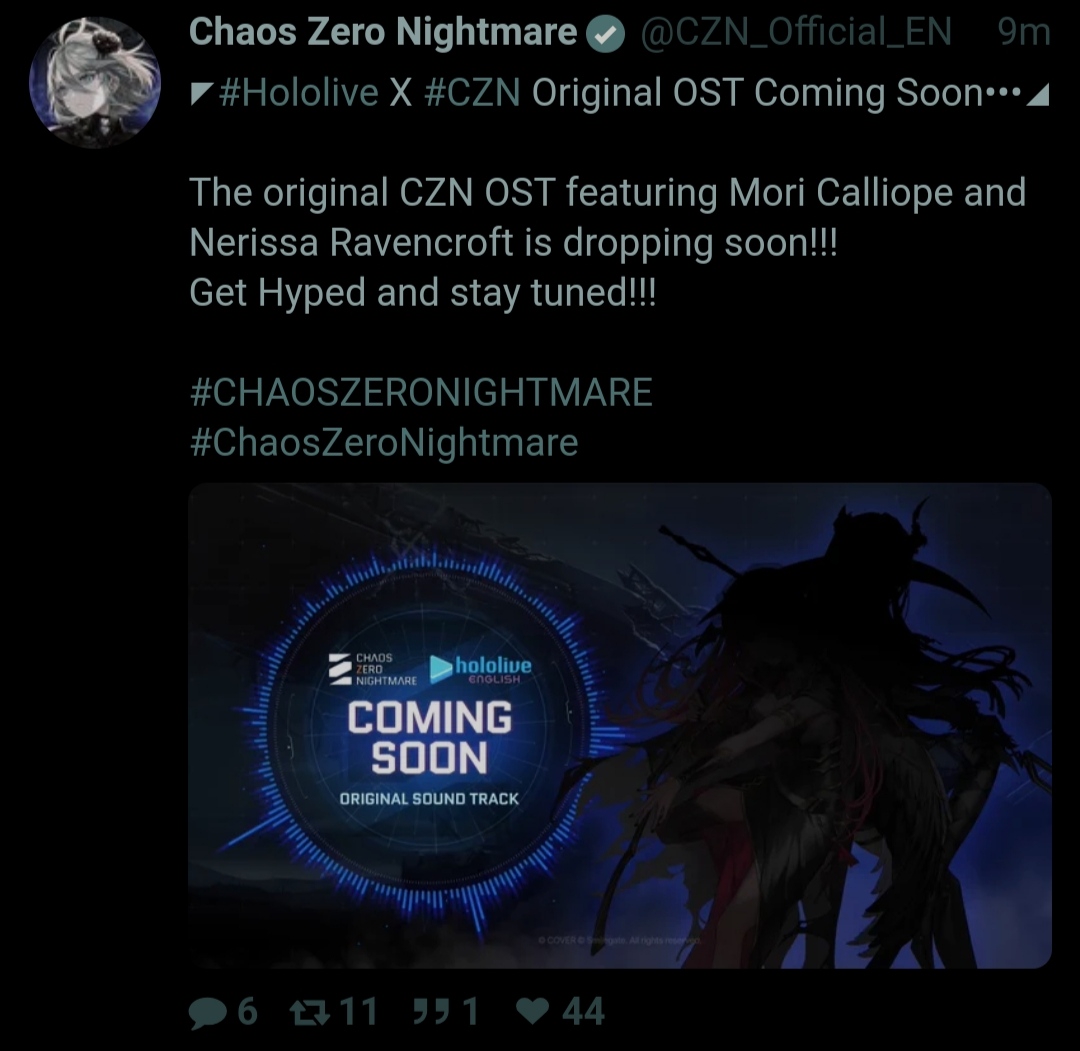Click the Chaos Zero Nightmare display name
Image resolution: width=1080 pixels, height=1051 pixels.
[x=383, y=32]
